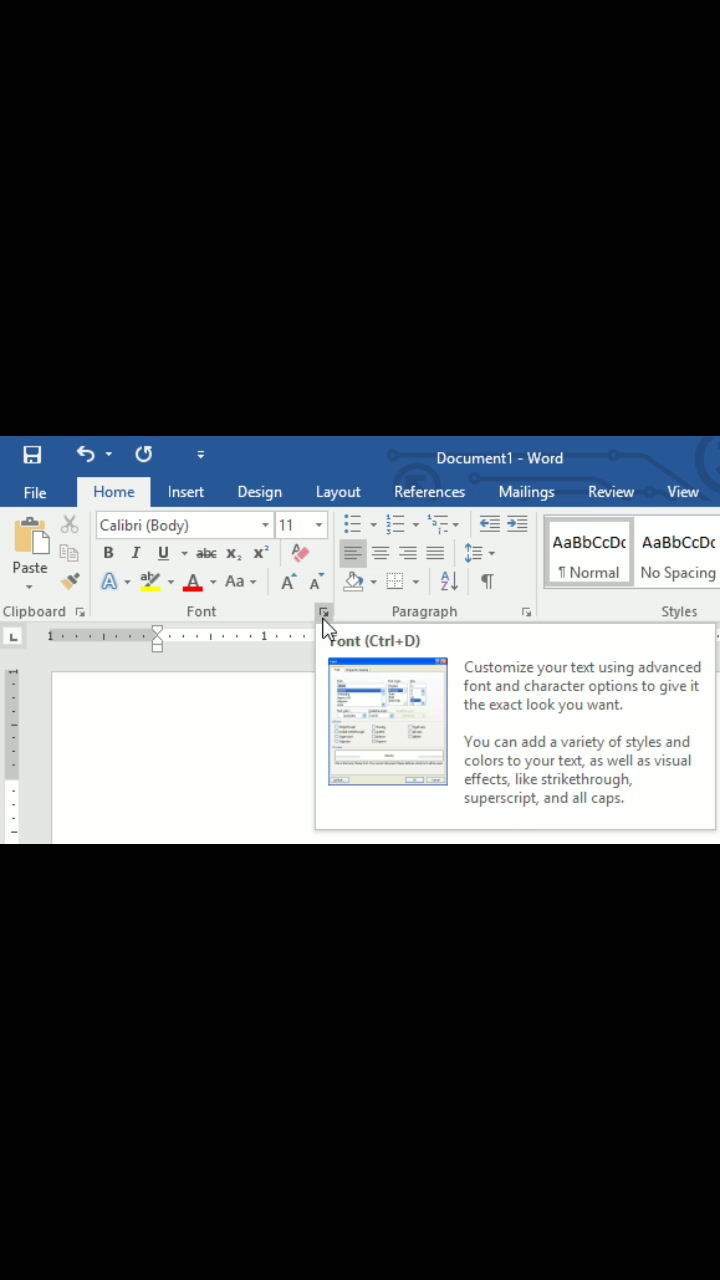
Task: Click the Increase Indent icon
Action: 517,524
